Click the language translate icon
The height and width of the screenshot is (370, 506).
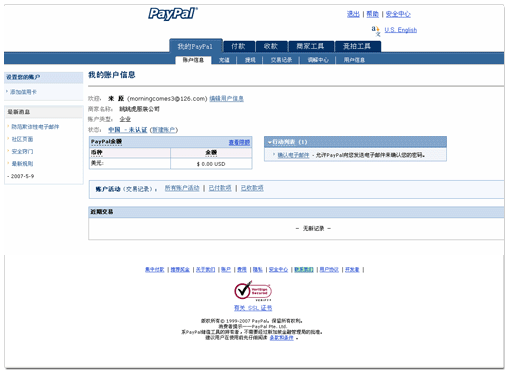tap(376, 31)
